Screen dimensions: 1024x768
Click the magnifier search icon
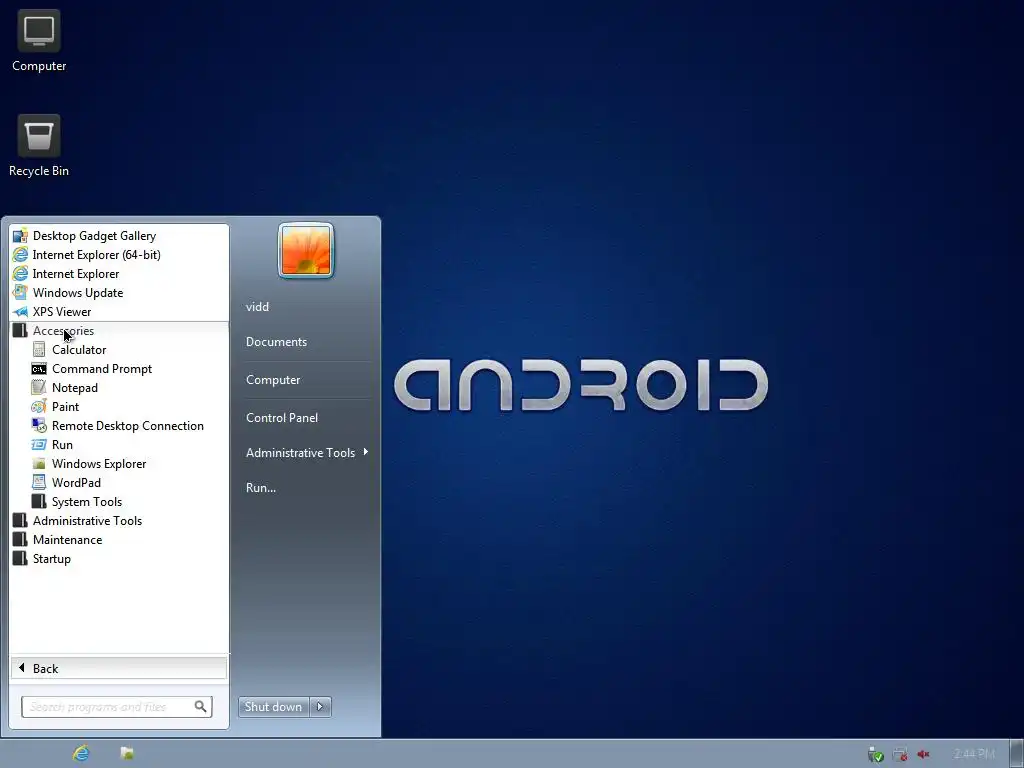pos(200,706)
